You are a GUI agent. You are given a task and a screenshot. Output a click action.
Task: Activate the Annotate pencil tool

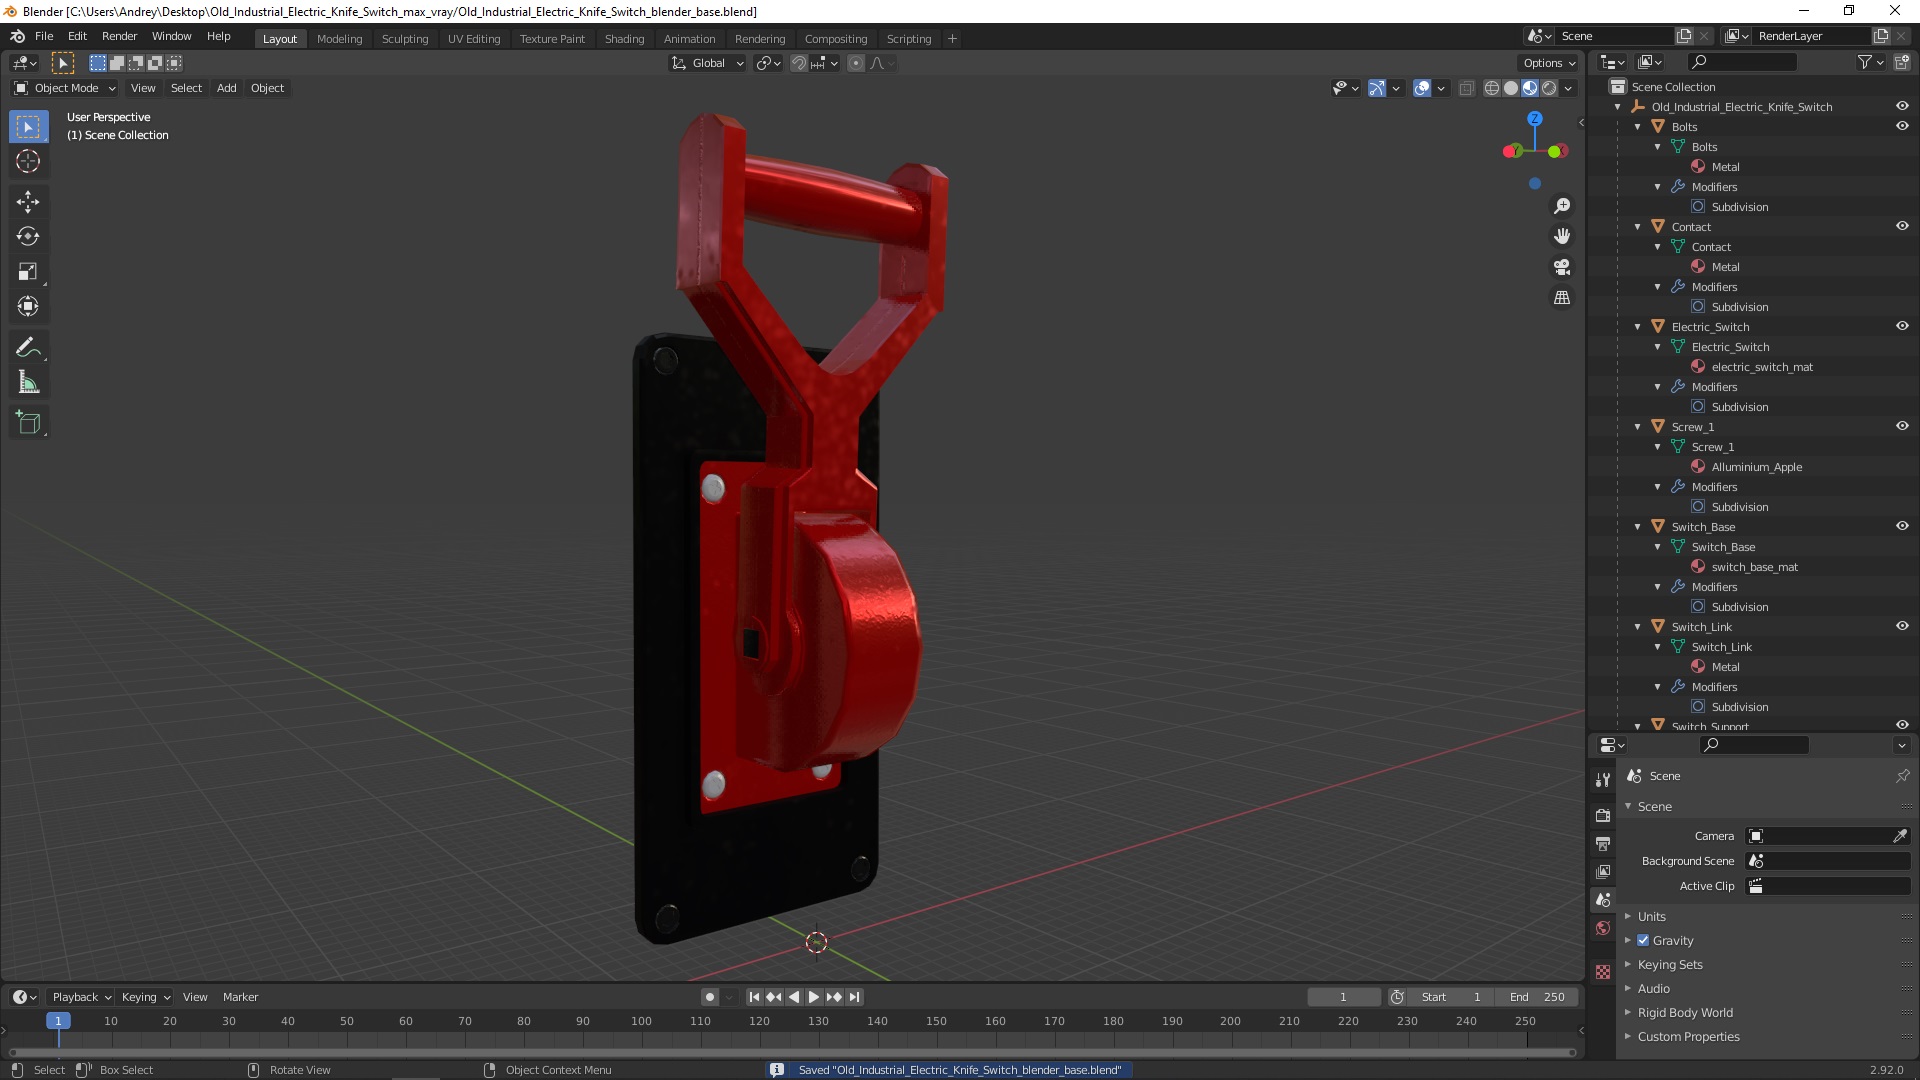[28, 347]
